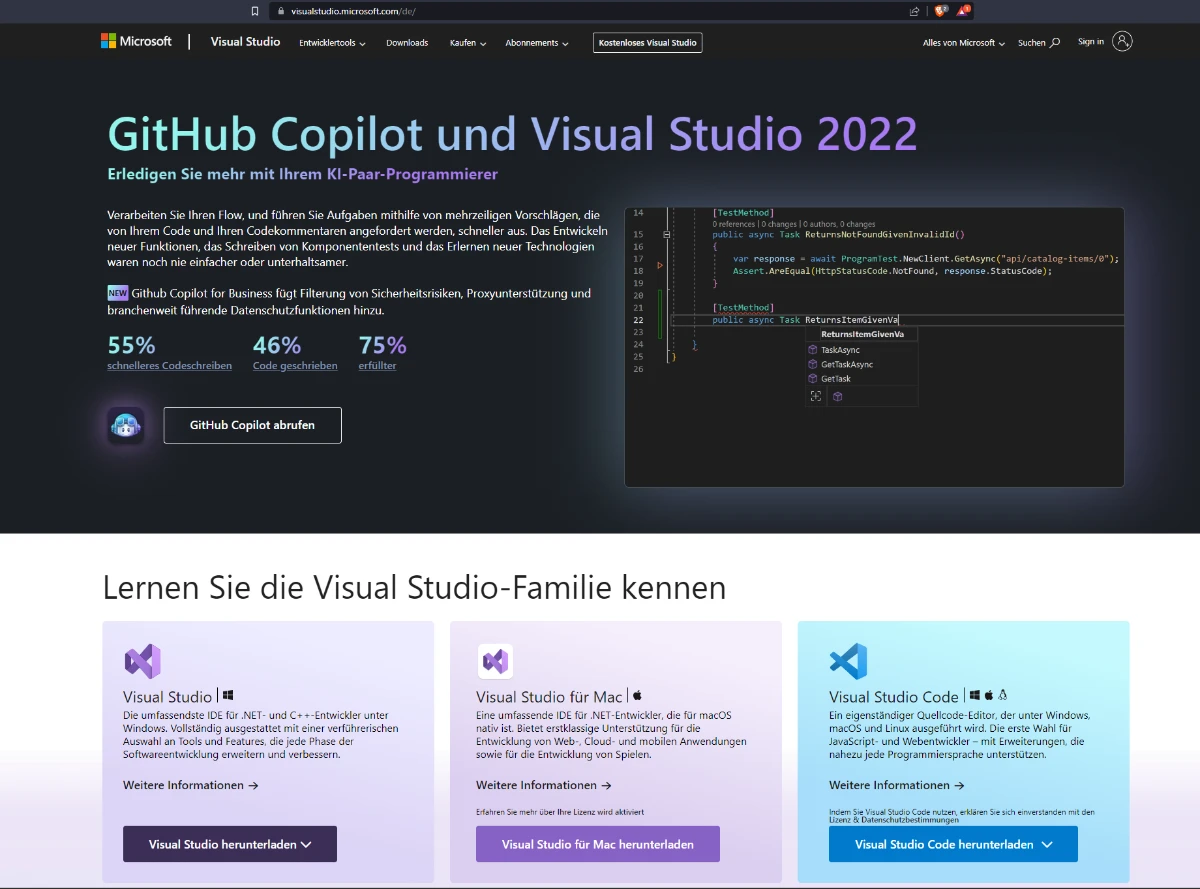Click the 46% statistic
1200x889 pixels.
pyautogui.click(x=277, y=345)
